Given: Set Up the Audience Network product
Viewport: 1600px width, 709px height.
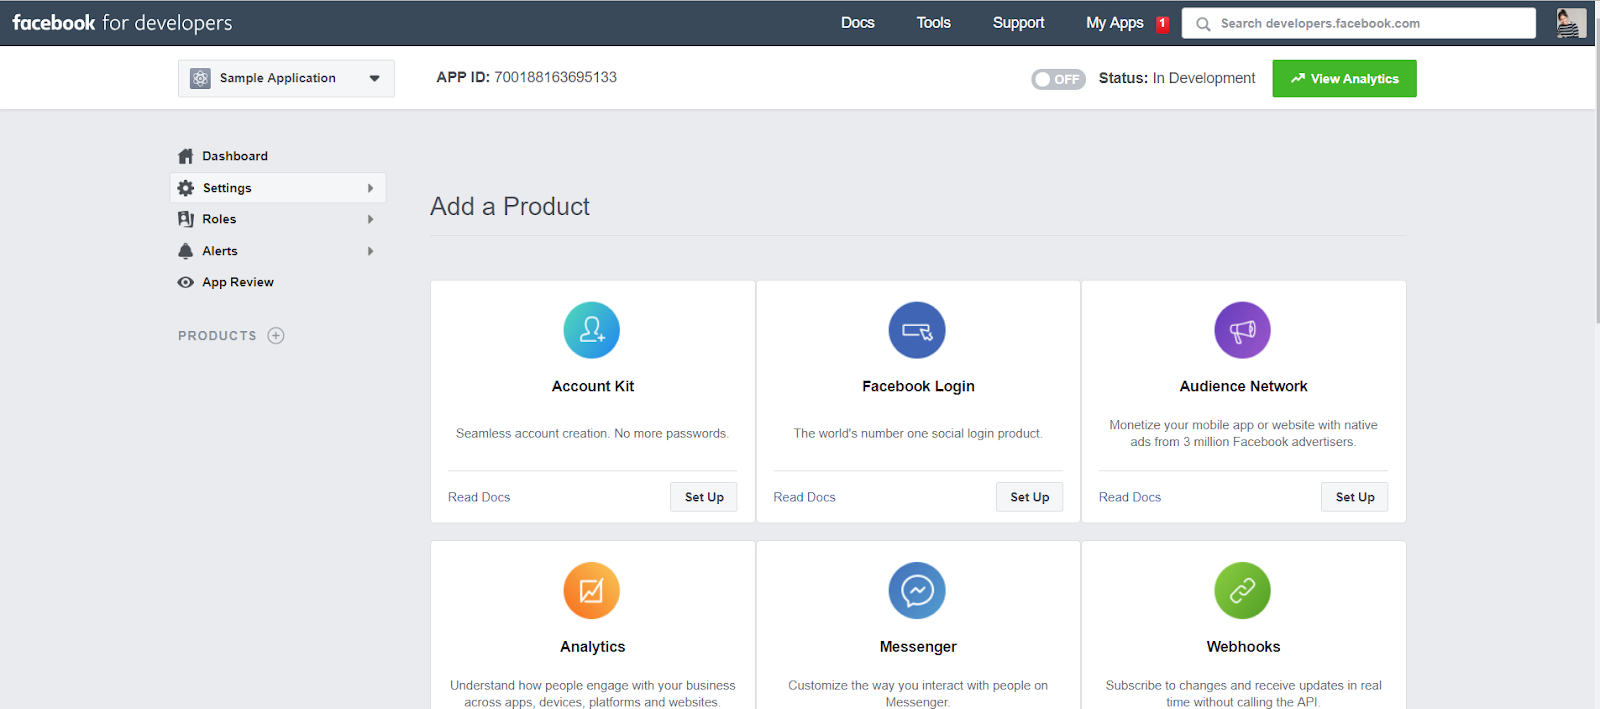Looking at the screenshot, I should pyautogui.click(x=1355, y=497).
